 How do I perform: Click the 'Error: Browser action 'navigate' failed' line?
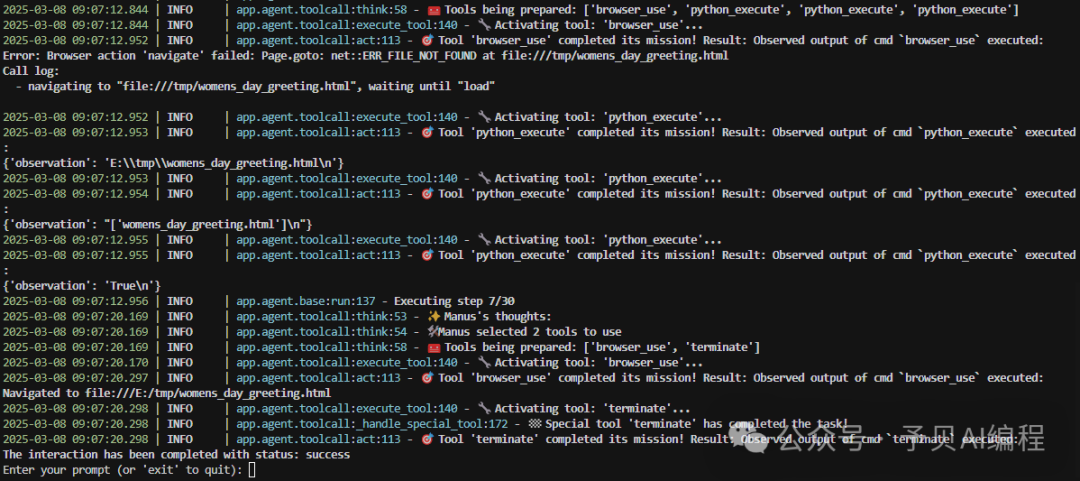[365, 56]
